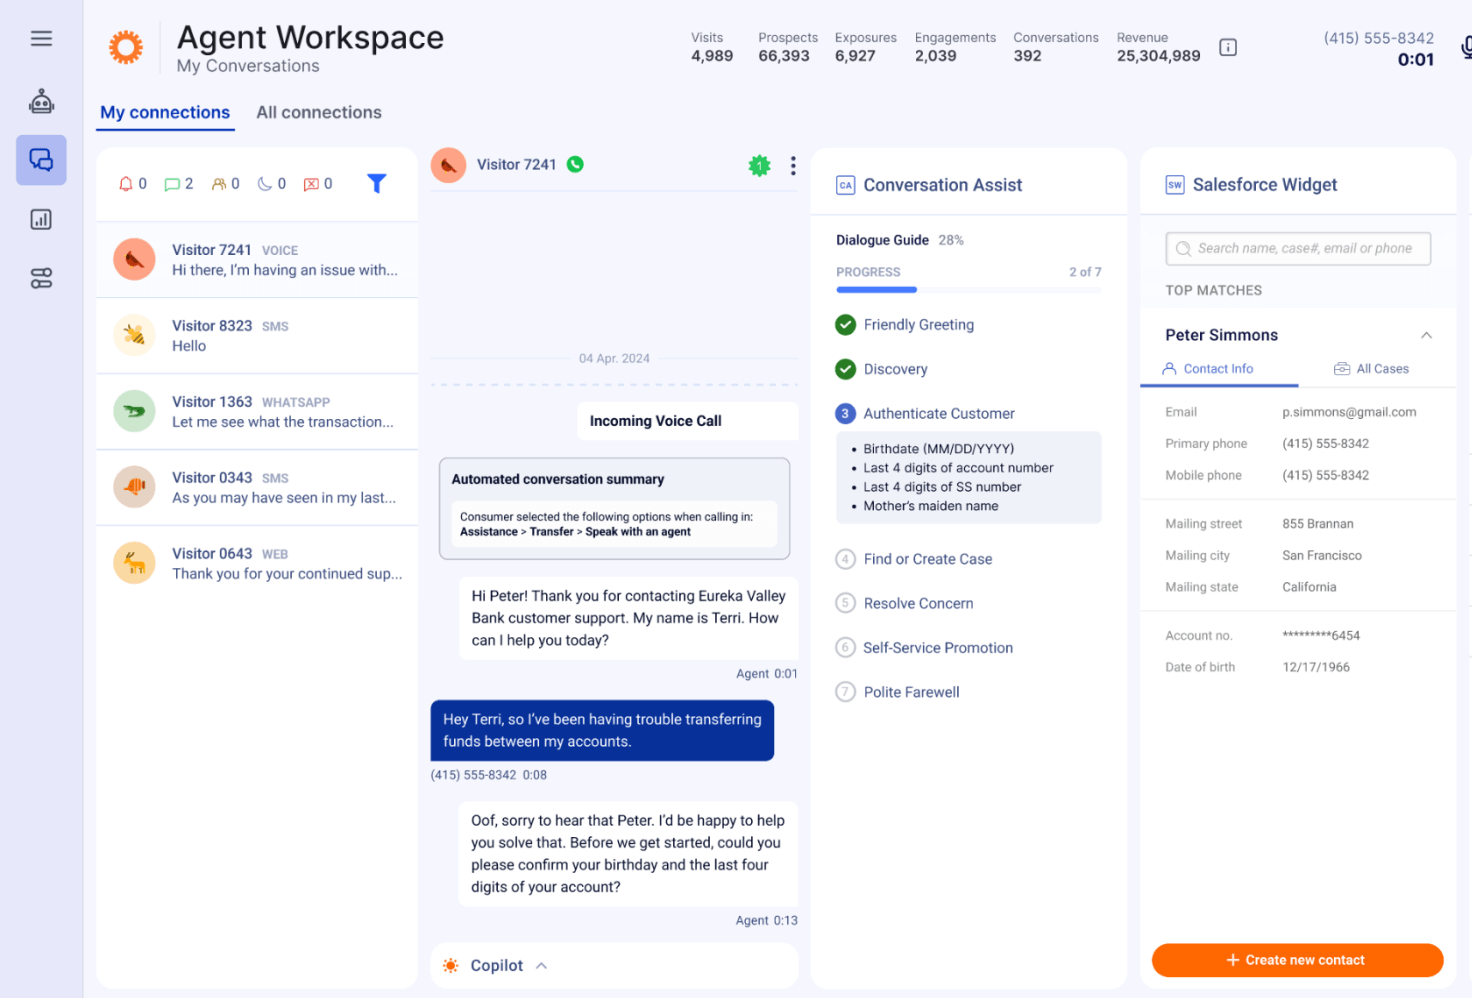Click the 855 Brannan mailing street

coord(1318,524)
